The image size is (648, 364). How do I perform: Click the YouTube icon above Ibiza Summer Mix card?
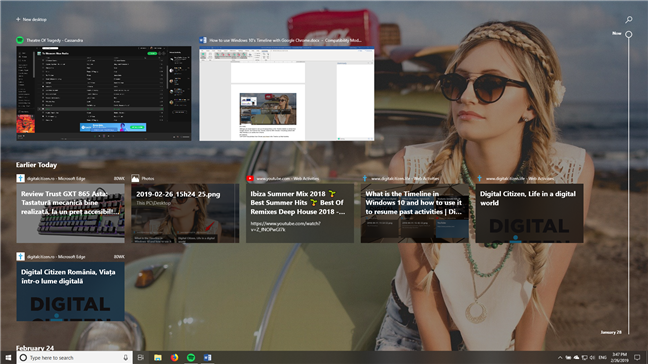[250, 178]
